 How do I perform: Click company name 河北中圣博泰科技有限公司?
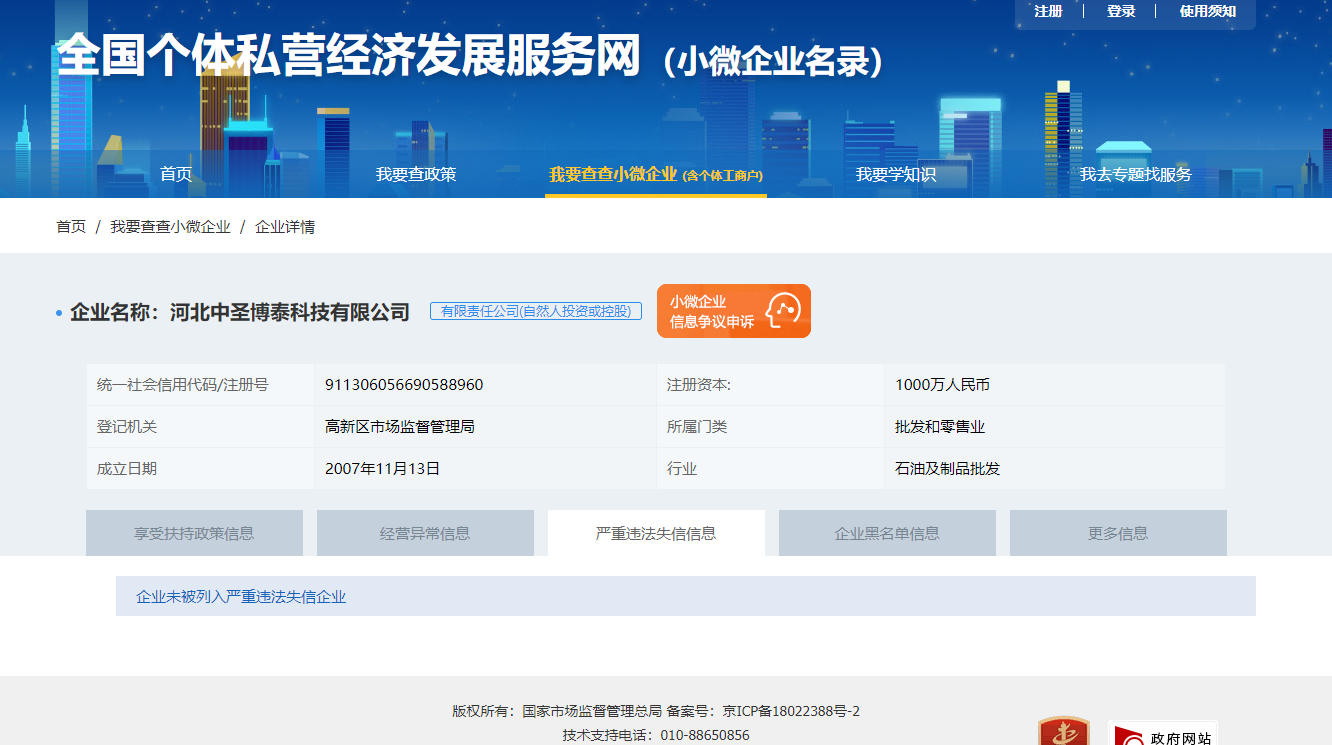click(x=290, y=312)
